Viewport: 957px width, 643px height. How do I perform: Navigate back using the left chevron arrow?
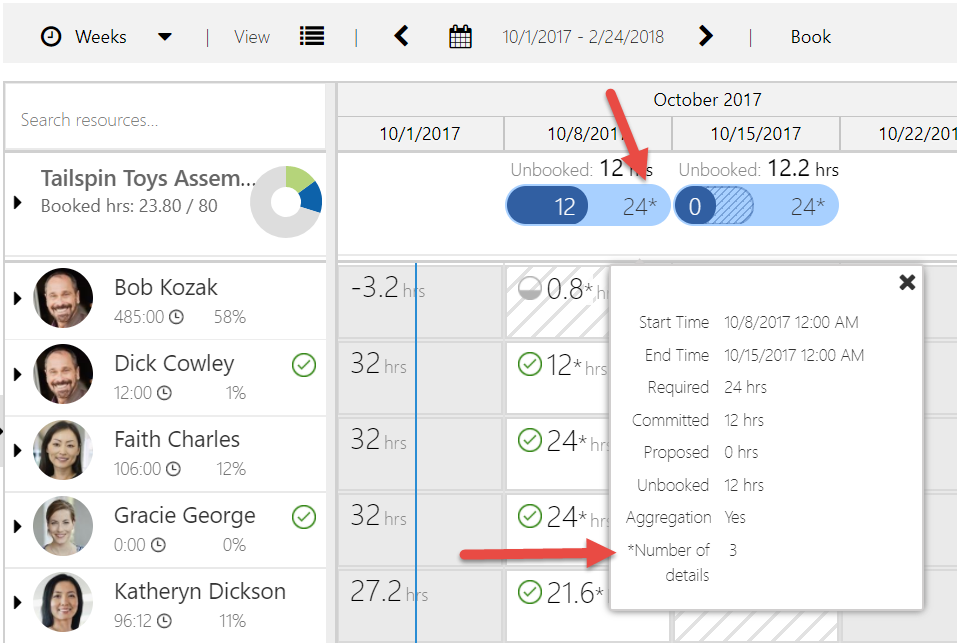pos(401,36)
